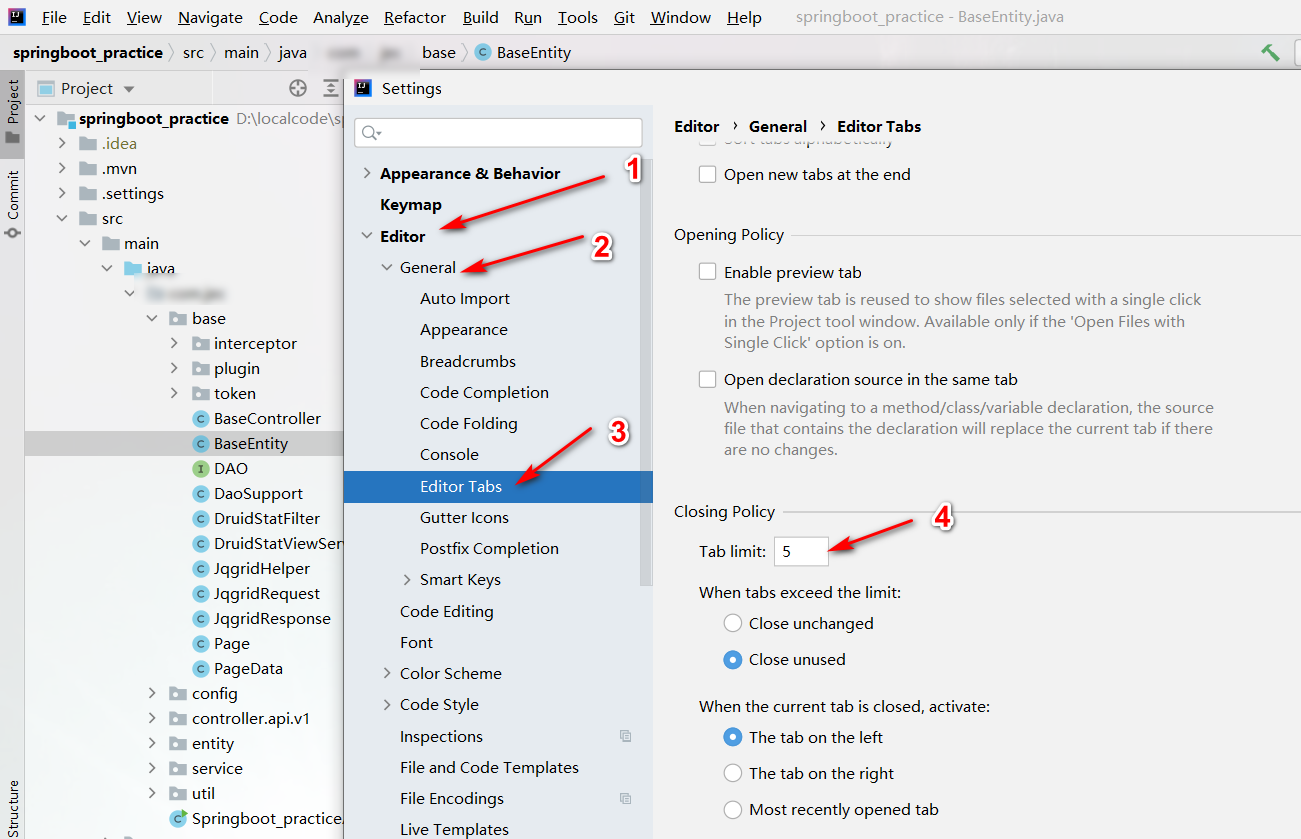The height and width of the screenshot is (839, 1301).
Task: Click the General breadcrumb in settings header
Action: tap(777, 127)
